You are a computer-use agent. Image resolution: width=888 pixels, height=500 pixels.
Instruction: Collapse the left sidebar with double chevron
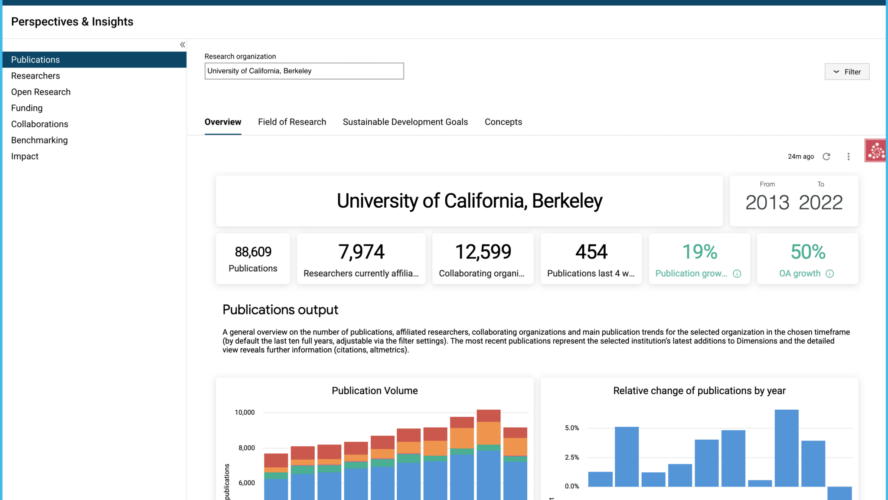182,44
